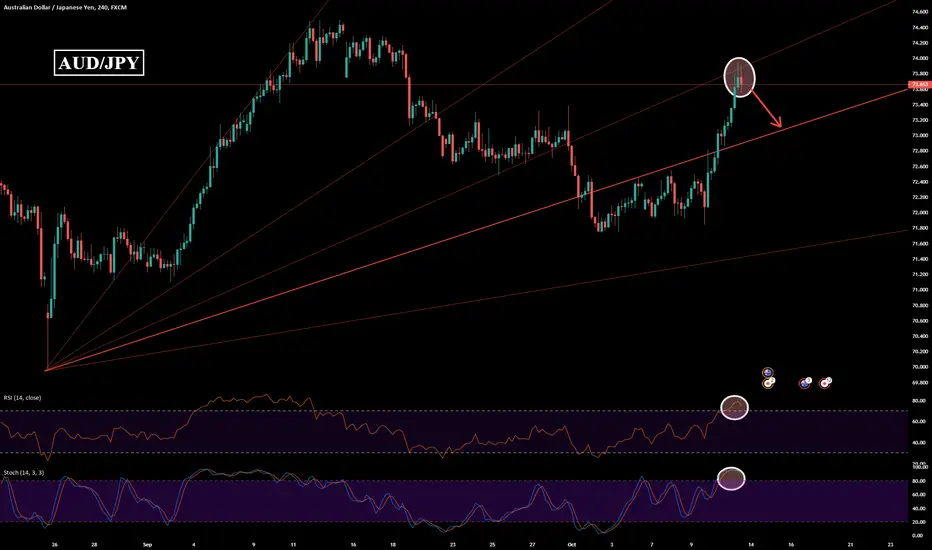This screenshot has width=932, height=550.
Task: Select the ellipse on the RSI indicator
Action: point(735,407)
